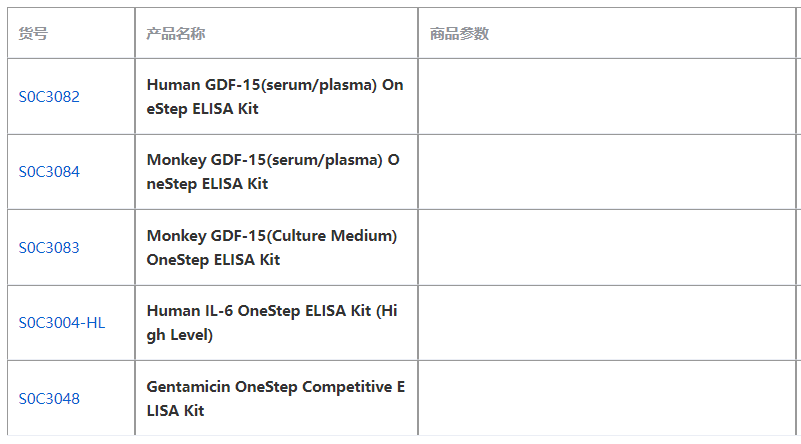801x444 pixels.
Task: Click the cut-off last column cell in S0C3083 row
Action: 798,248
